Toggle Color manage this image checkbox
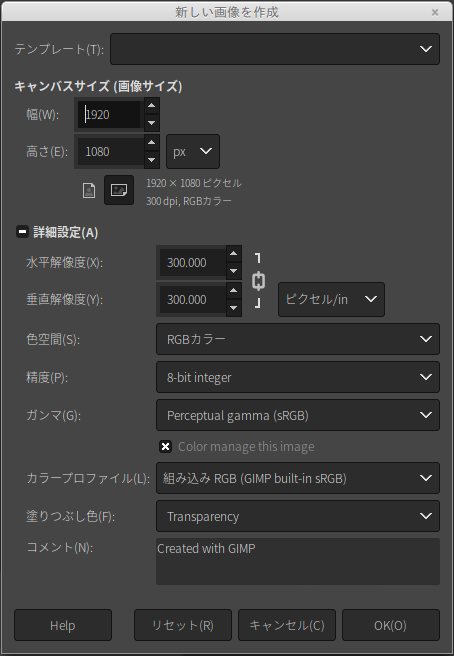The width and height of the screenshot is (454, 656). (x=165, y=446)
